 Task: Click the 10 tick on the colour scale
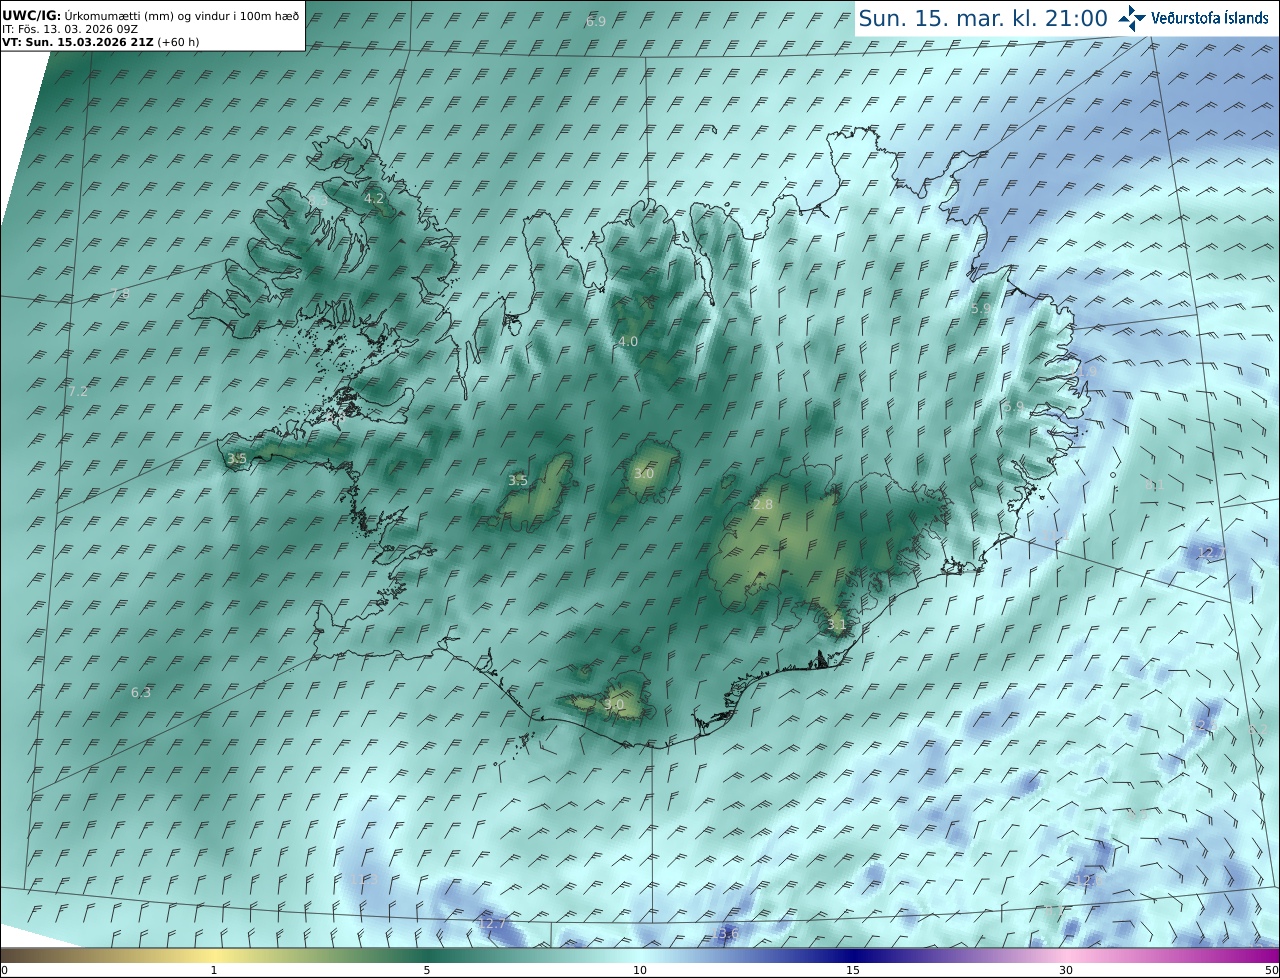click(640, 970)
